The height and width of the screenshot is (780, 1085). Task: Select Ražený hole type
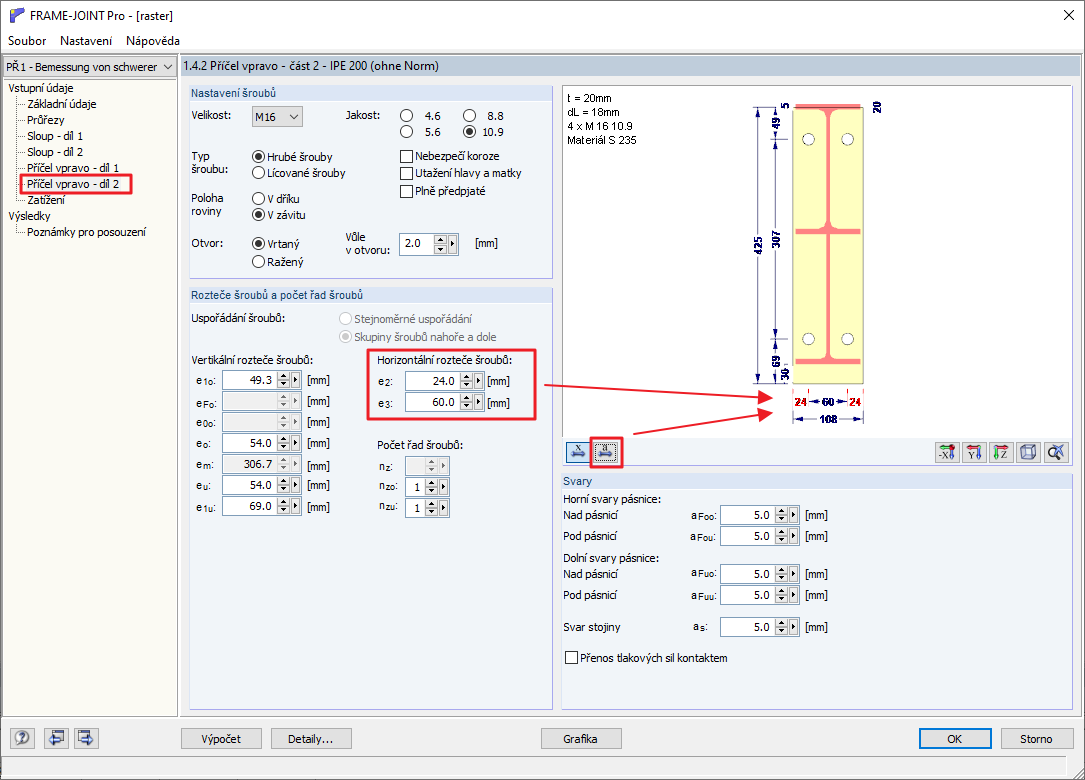pyautogui.click(x=259, y=262)
